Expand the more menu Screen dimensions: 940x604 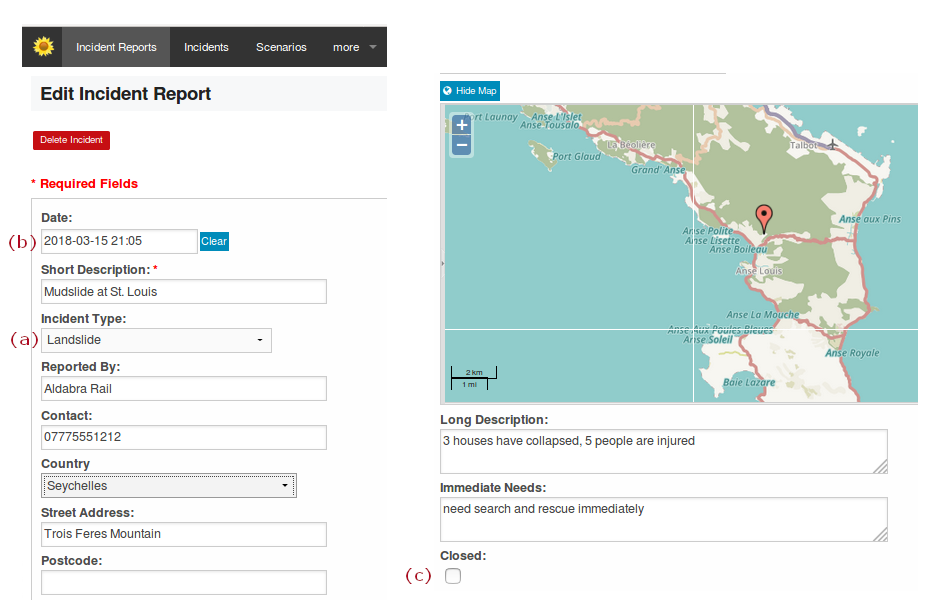(354, 47)
